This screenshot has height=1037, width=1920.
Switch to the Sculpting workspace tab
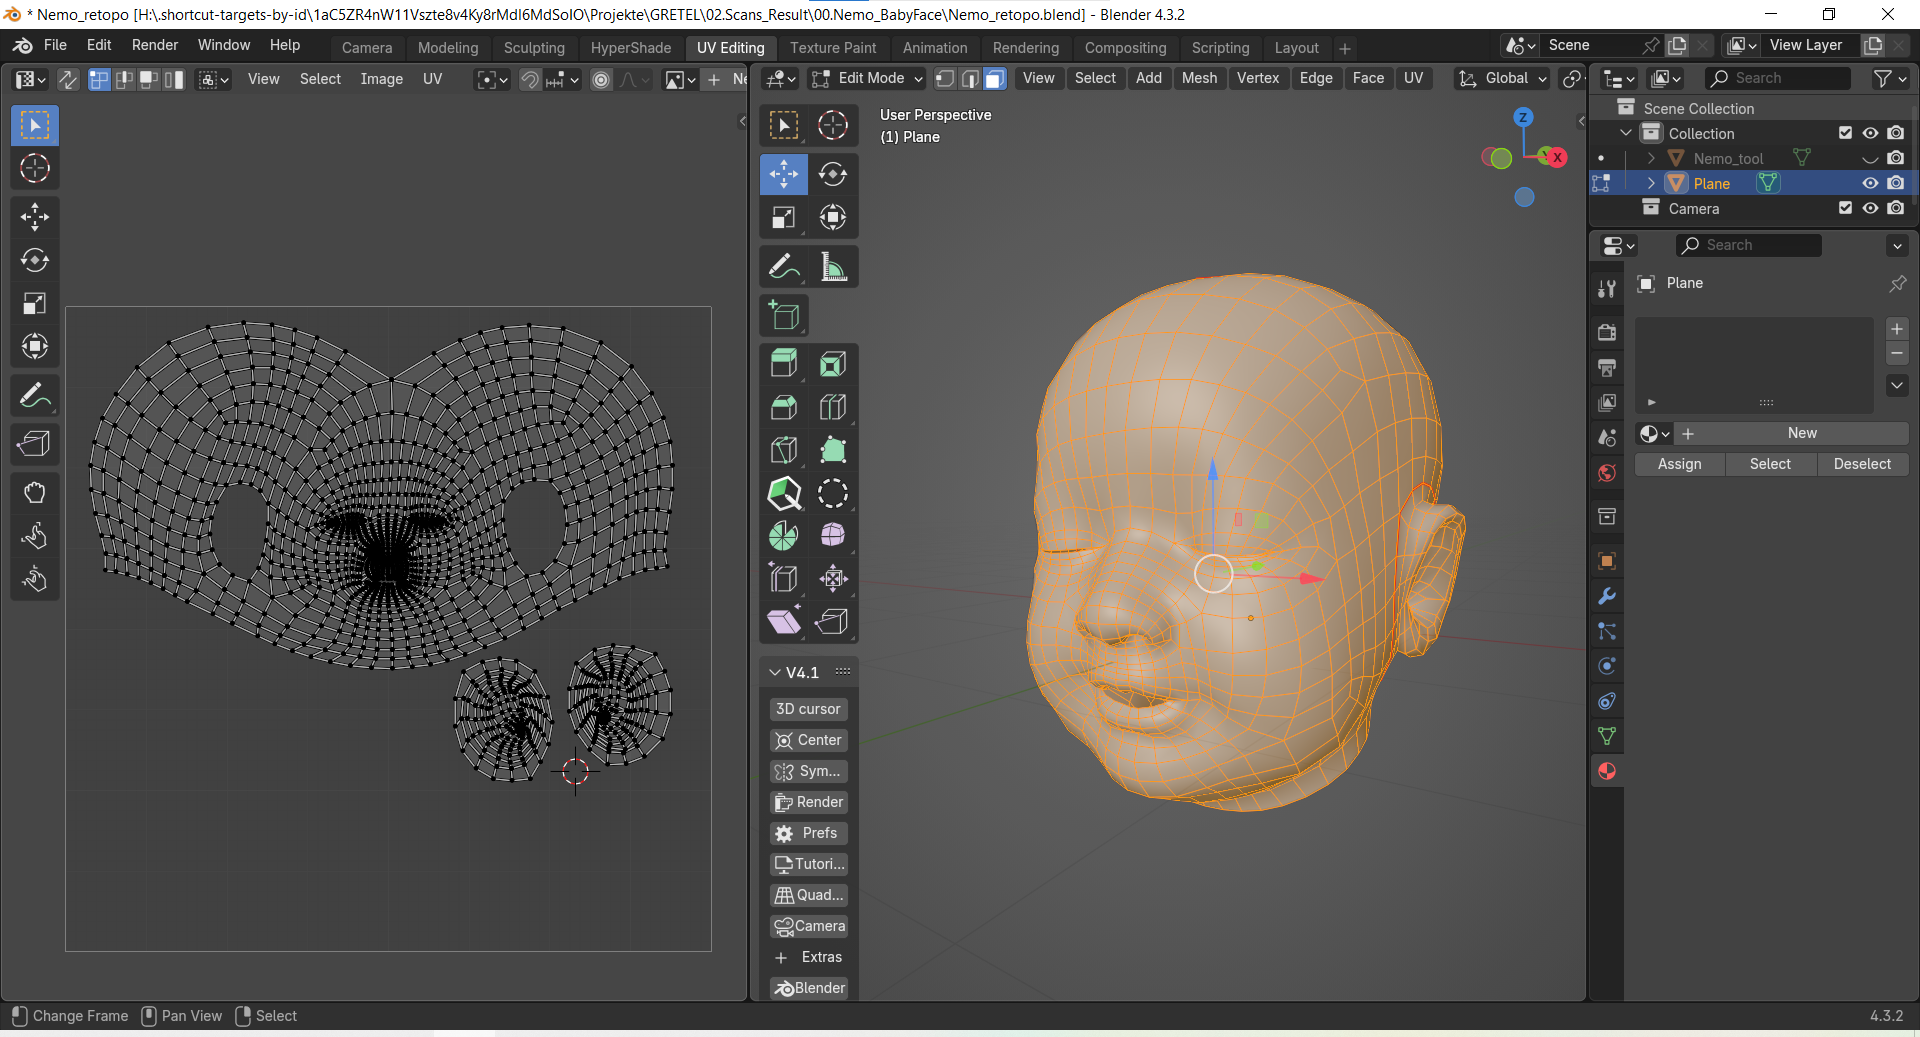point(534,48)
